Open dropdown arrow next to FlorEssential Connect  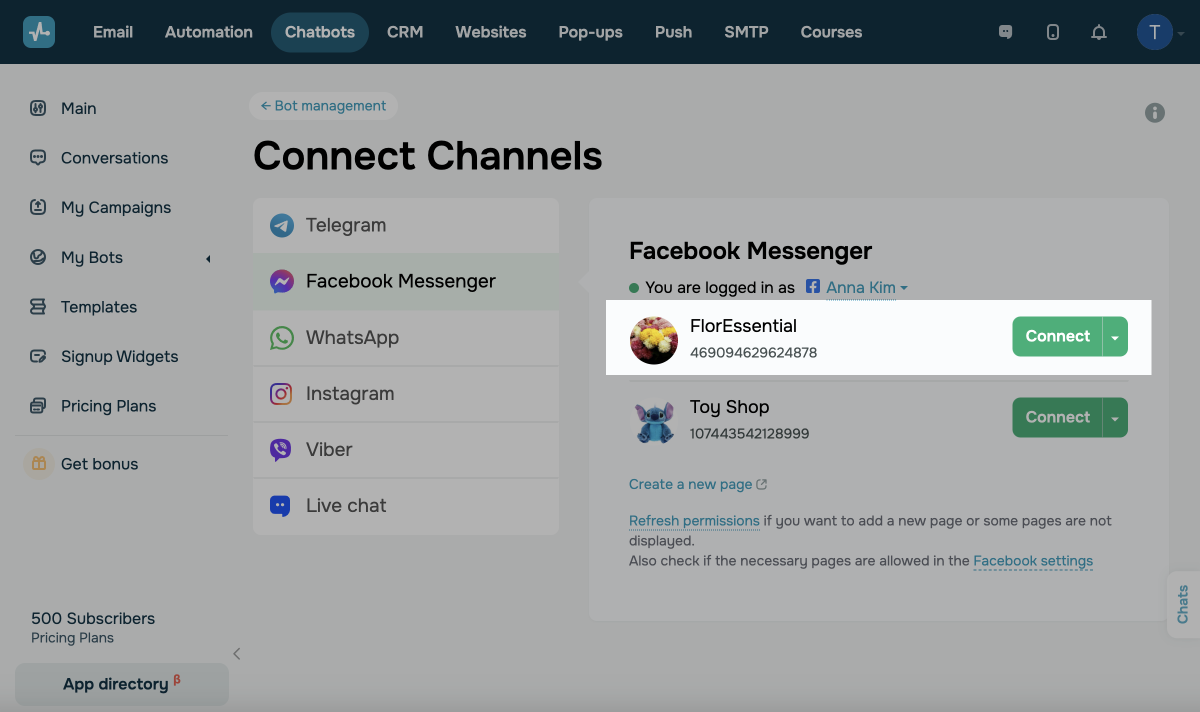[1115, 337]
